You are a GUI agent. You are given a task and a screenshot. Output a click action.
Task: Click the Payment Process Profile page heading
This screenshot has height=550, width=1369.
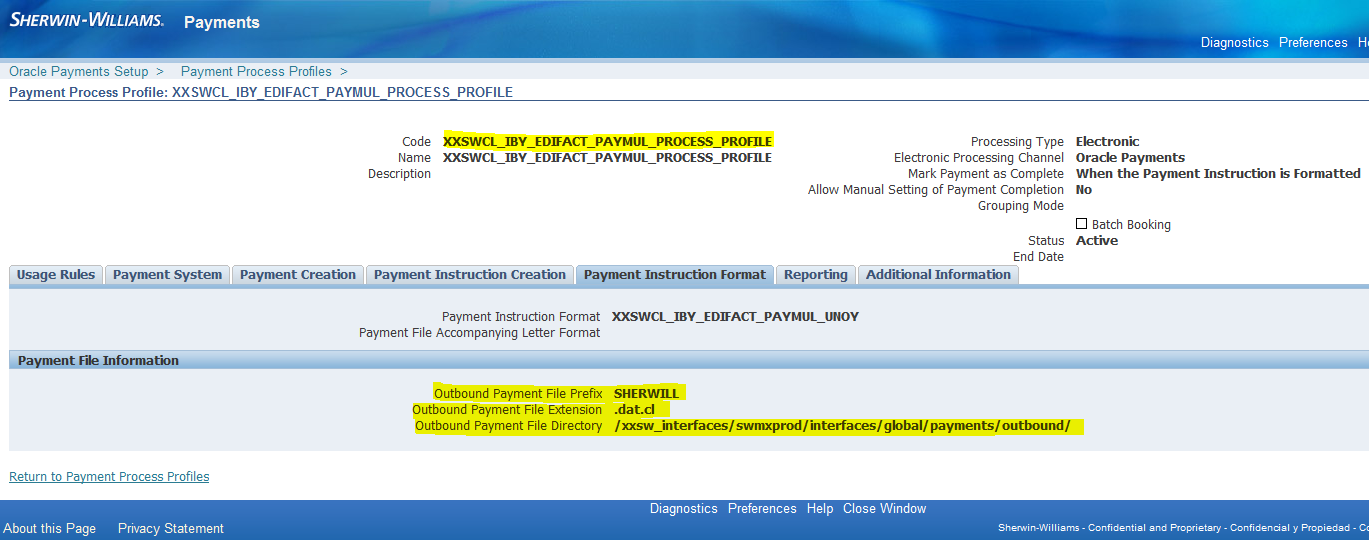coord(261,92)
